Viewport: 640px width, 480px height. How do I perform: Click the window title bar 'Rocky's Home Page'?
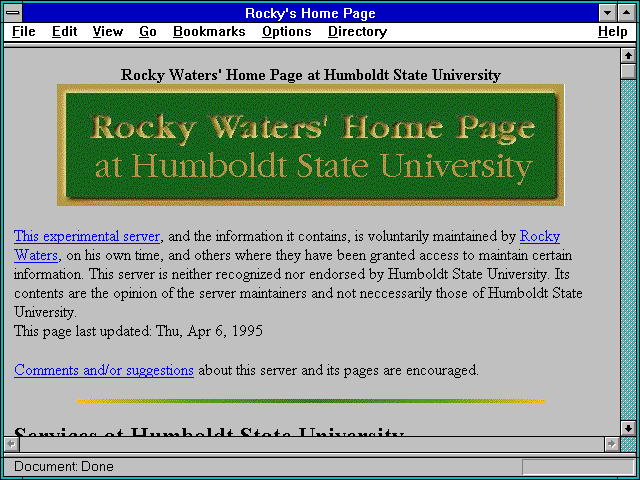pos(310,13)
